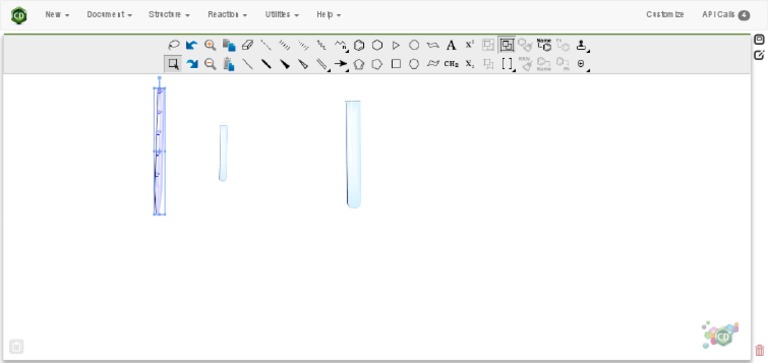Open the Document menu
Viewport: 768px width, 363px height.
[109, 15]
